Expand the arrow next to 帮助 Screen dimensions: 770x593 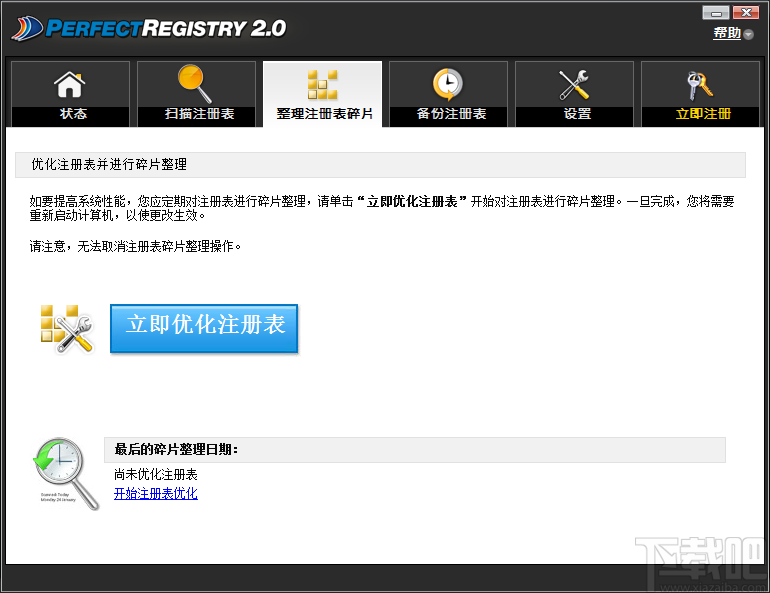click(748, 34)
